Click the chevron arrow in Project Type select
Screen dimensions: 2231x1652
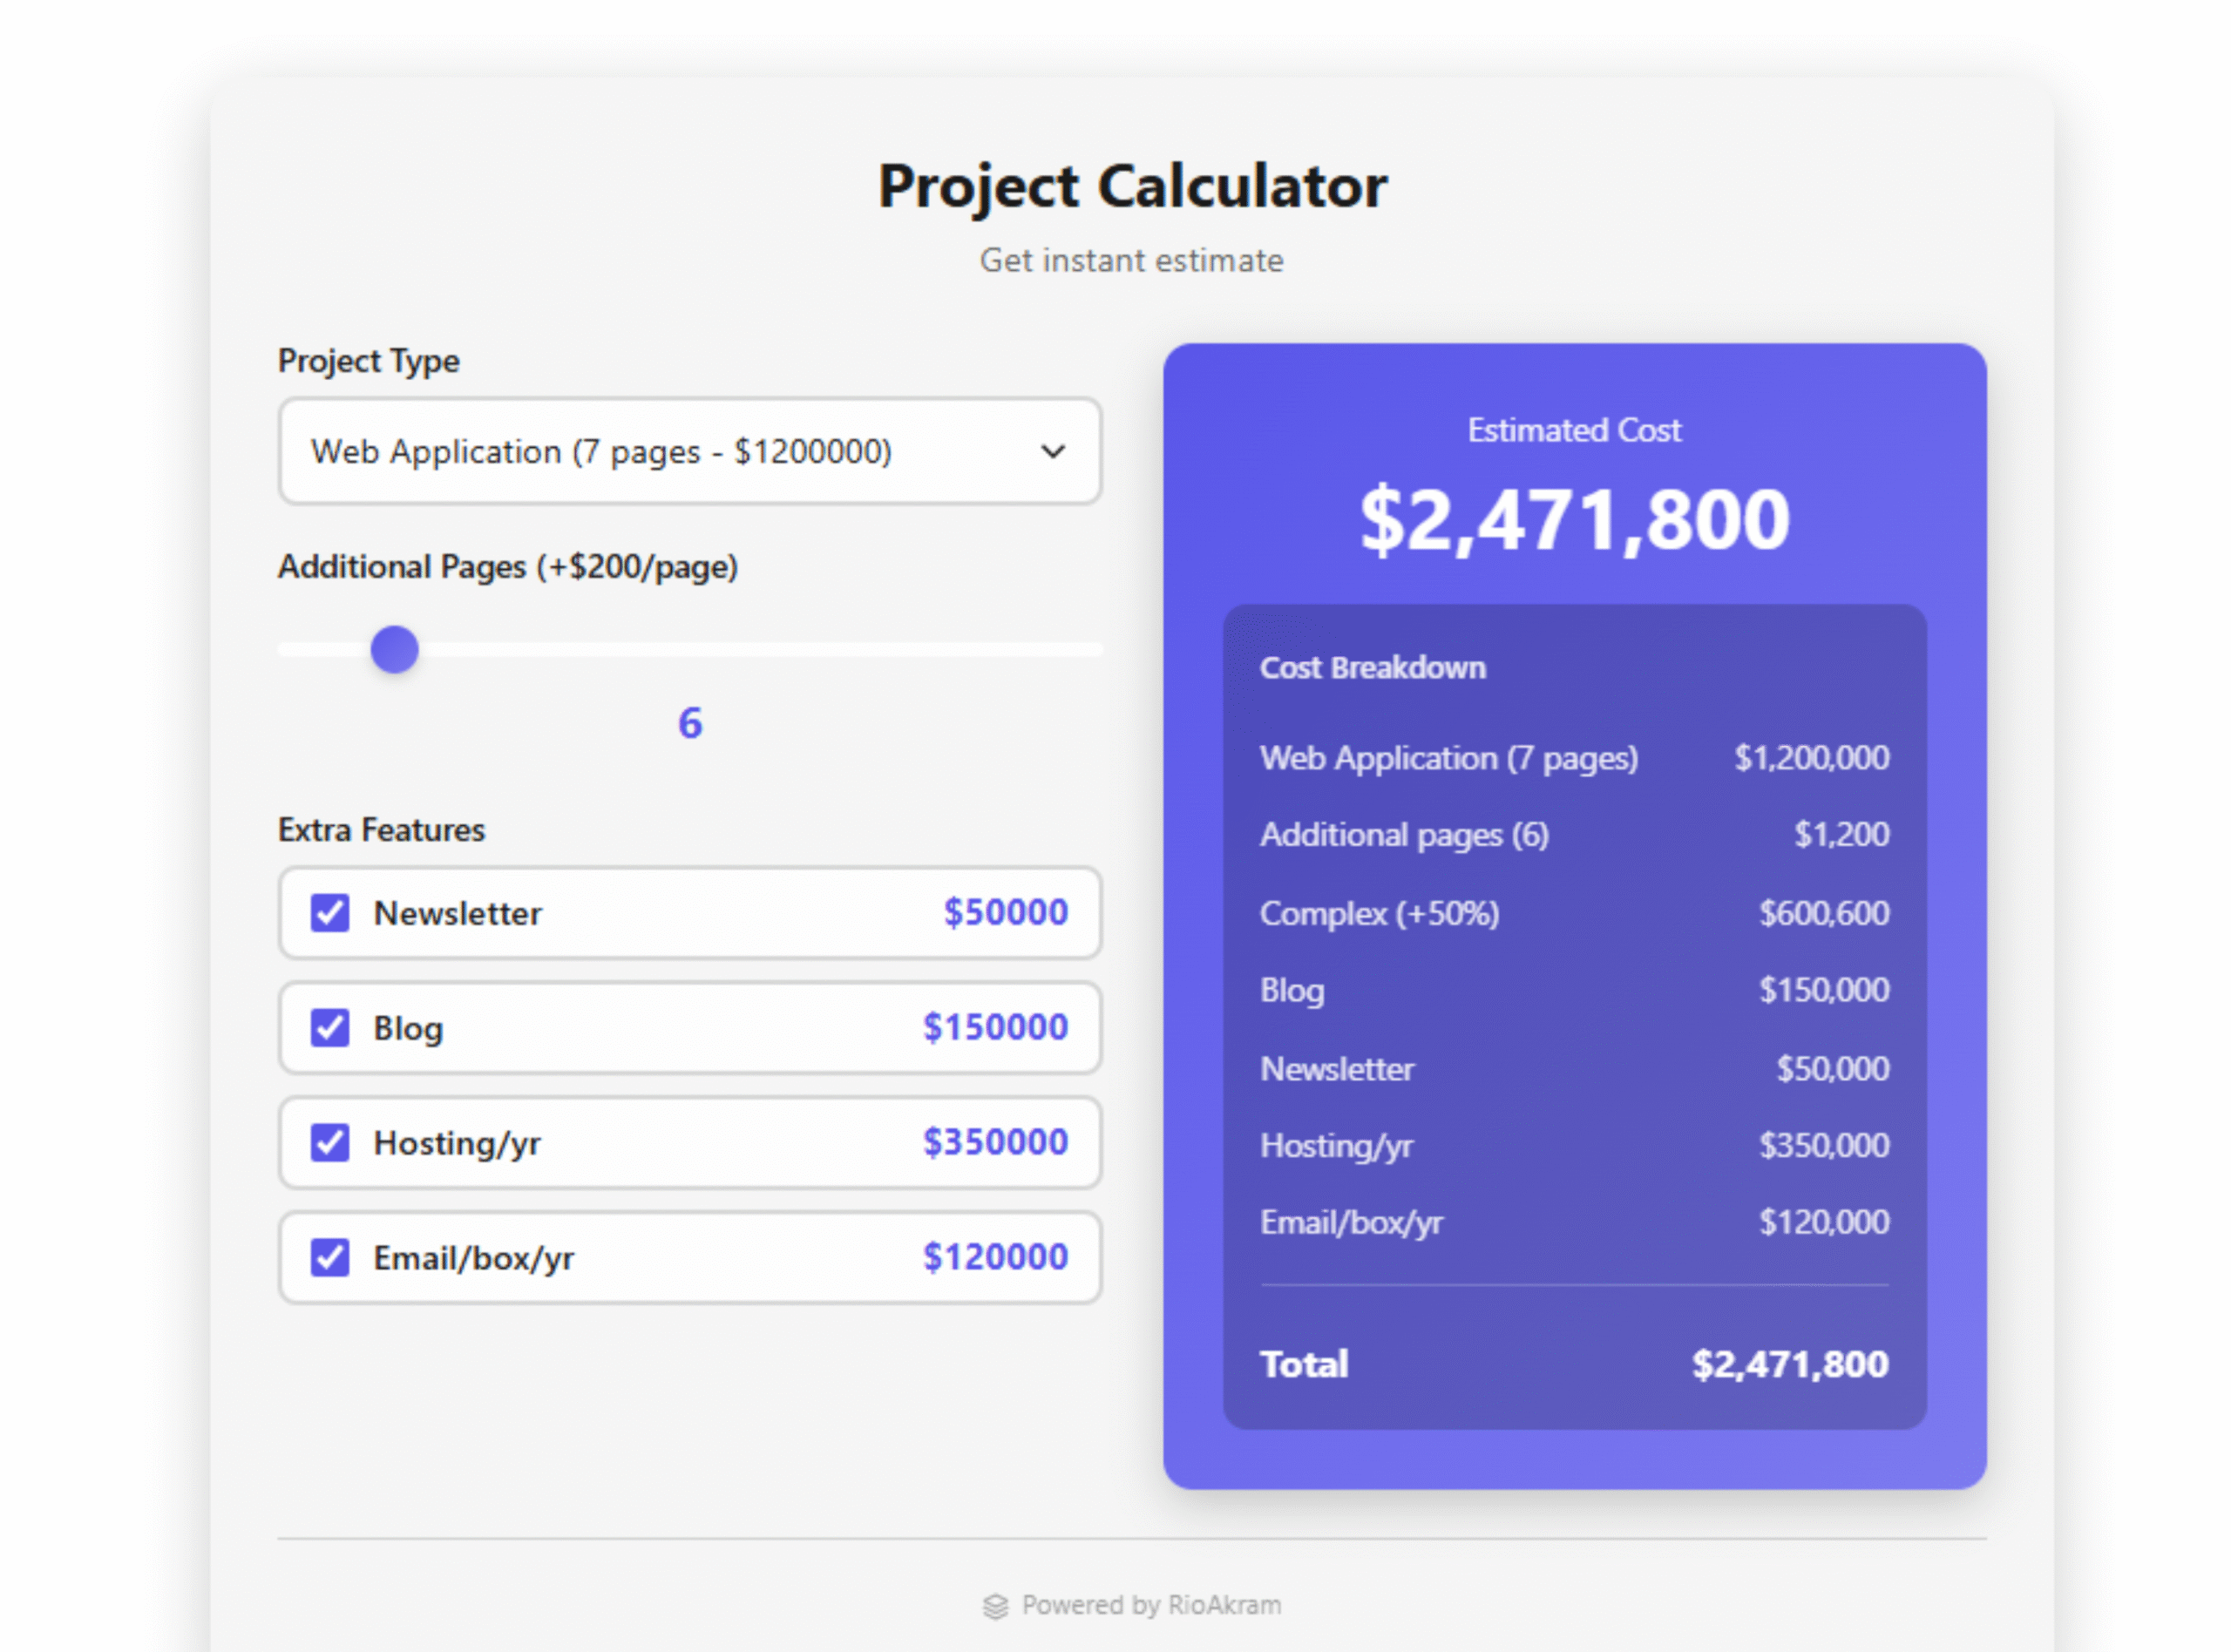[1052, 452]
